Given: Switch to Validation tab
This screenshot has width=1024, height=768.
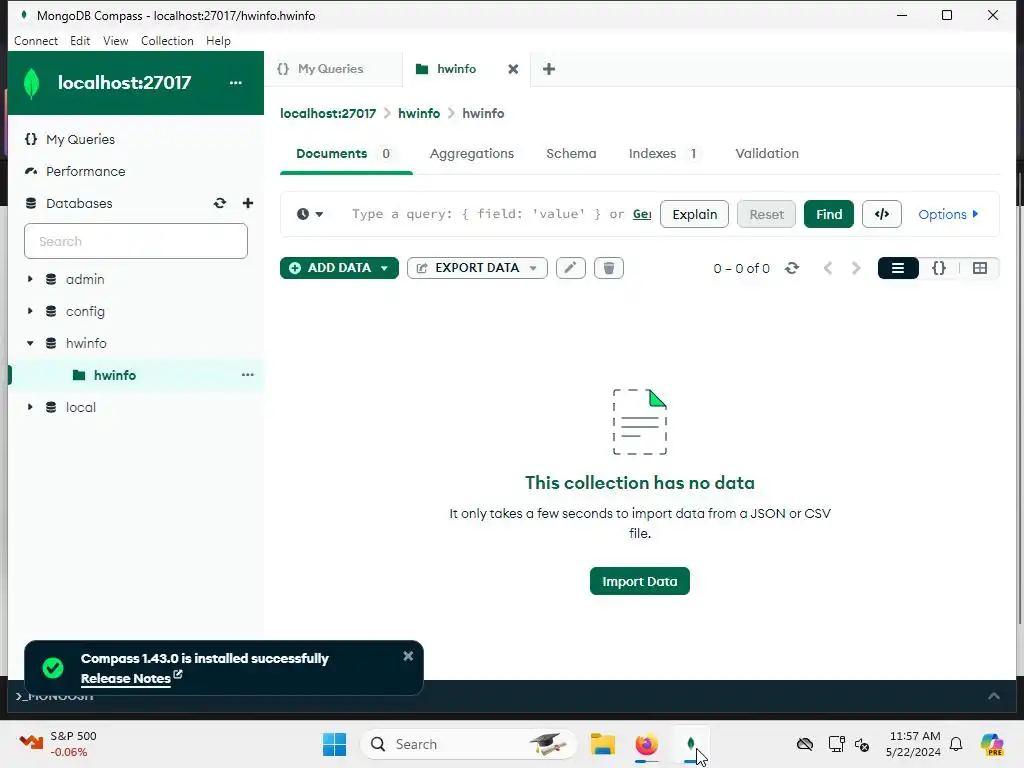Looking at the screenshot, I should tap(767, 153).
